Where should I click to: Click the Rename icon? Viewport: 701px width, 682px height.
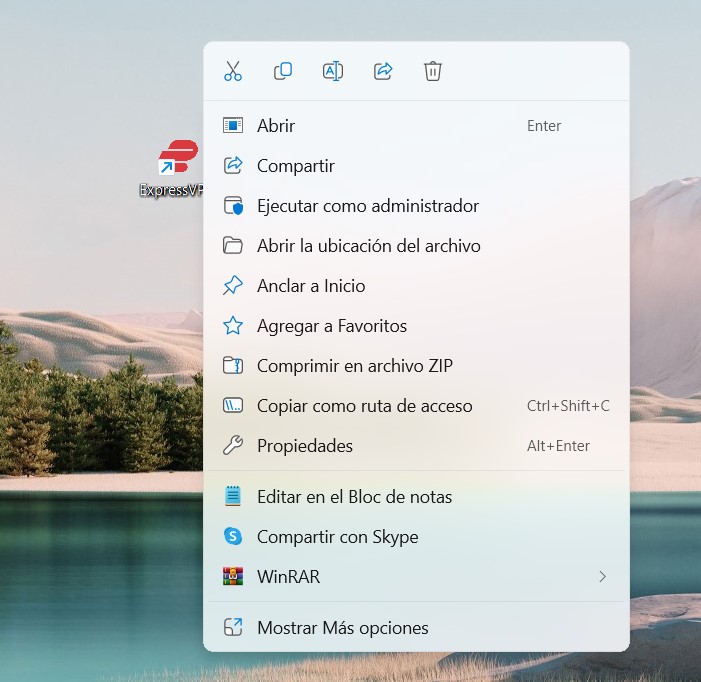coord(333,71)
